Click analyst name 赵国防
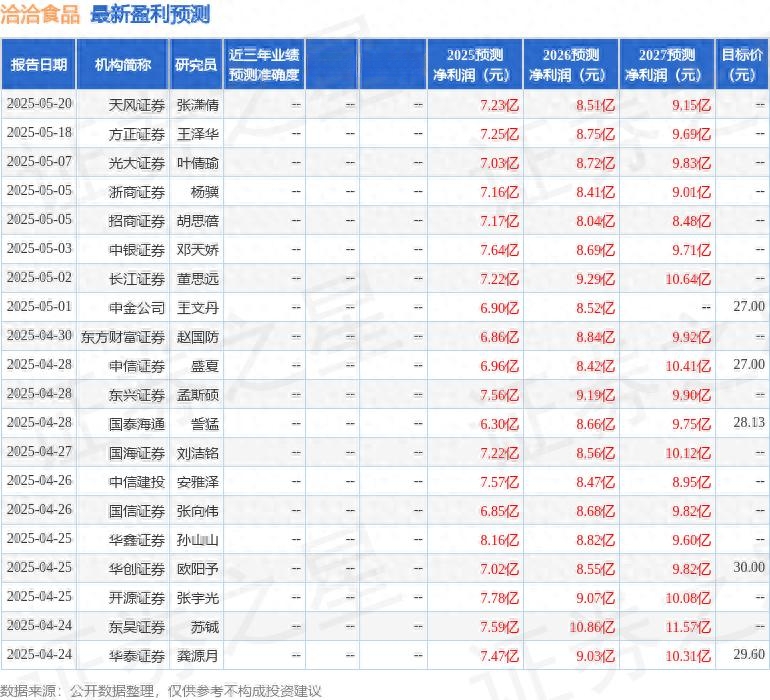This screenshot has height=700, width=770. 197,337
